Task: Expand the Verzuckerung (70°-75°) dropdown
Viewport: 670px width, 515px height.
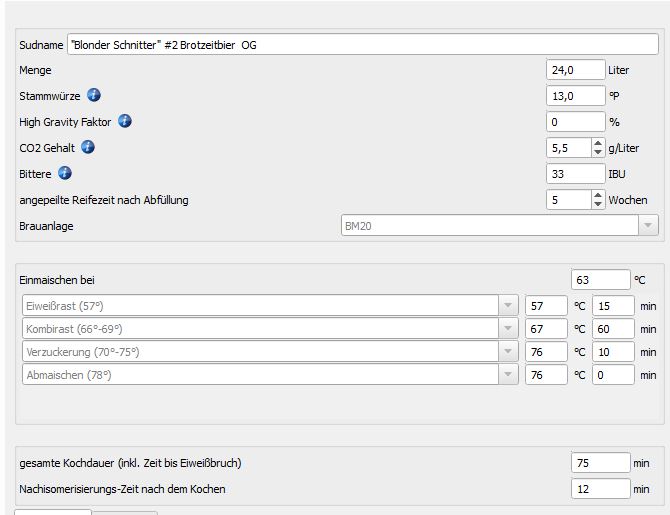Action: [509, 351]
